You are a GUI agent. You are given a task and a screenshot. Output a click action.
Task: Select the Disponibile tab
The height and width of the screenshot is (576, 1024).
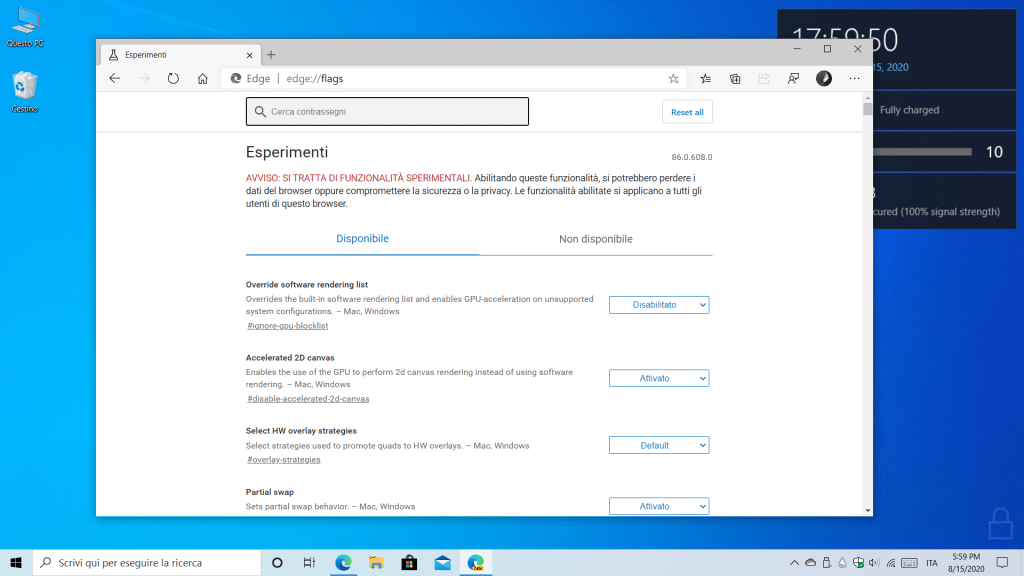click(x=362, y=239)
